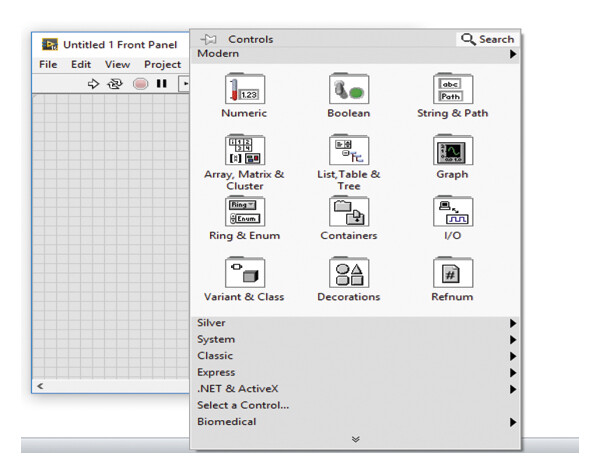Select the Classic palette label
Viewport: 600px width, 474px height.
pyautogui.click(x=215, y=356)
